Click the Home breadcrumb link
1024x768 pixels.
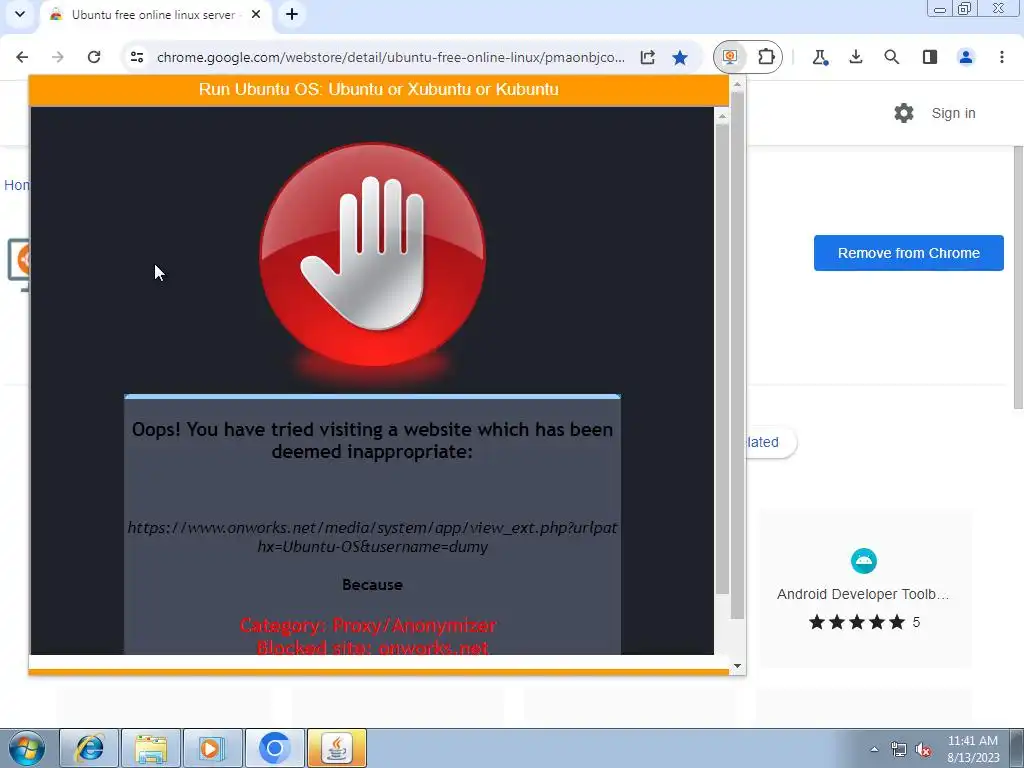(16, 185)
